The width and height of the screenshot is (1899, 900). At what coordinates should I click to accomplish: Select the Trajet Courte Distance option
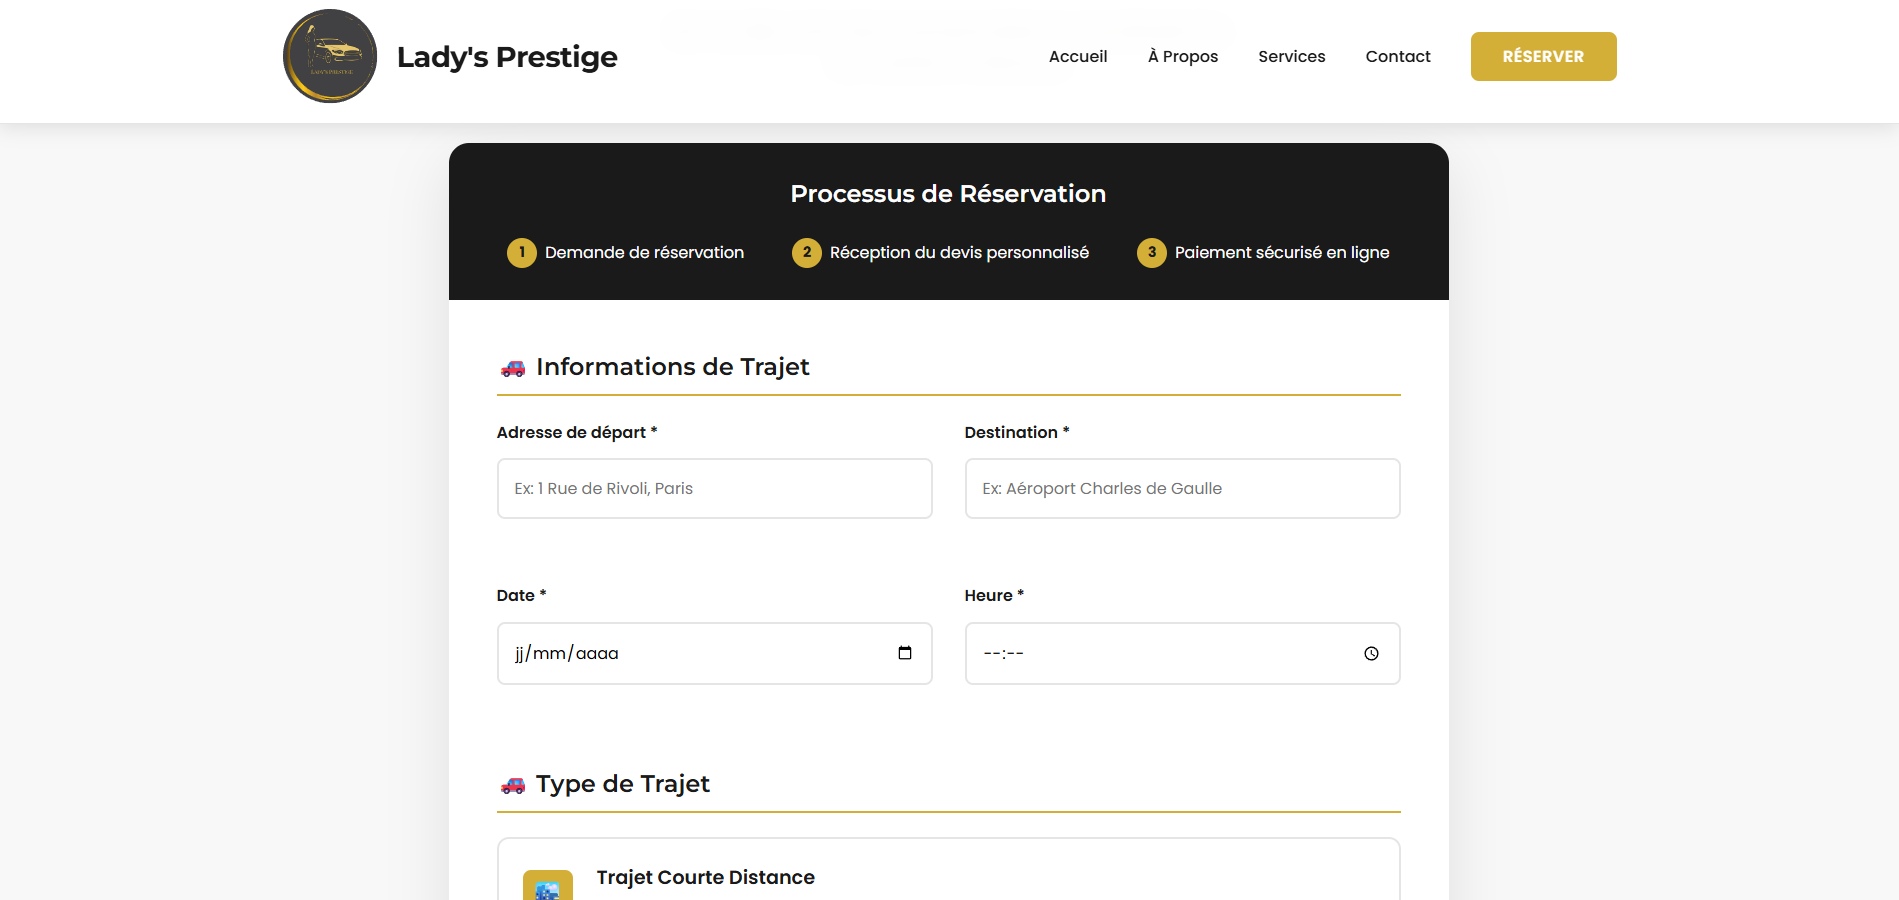[948, 877]
